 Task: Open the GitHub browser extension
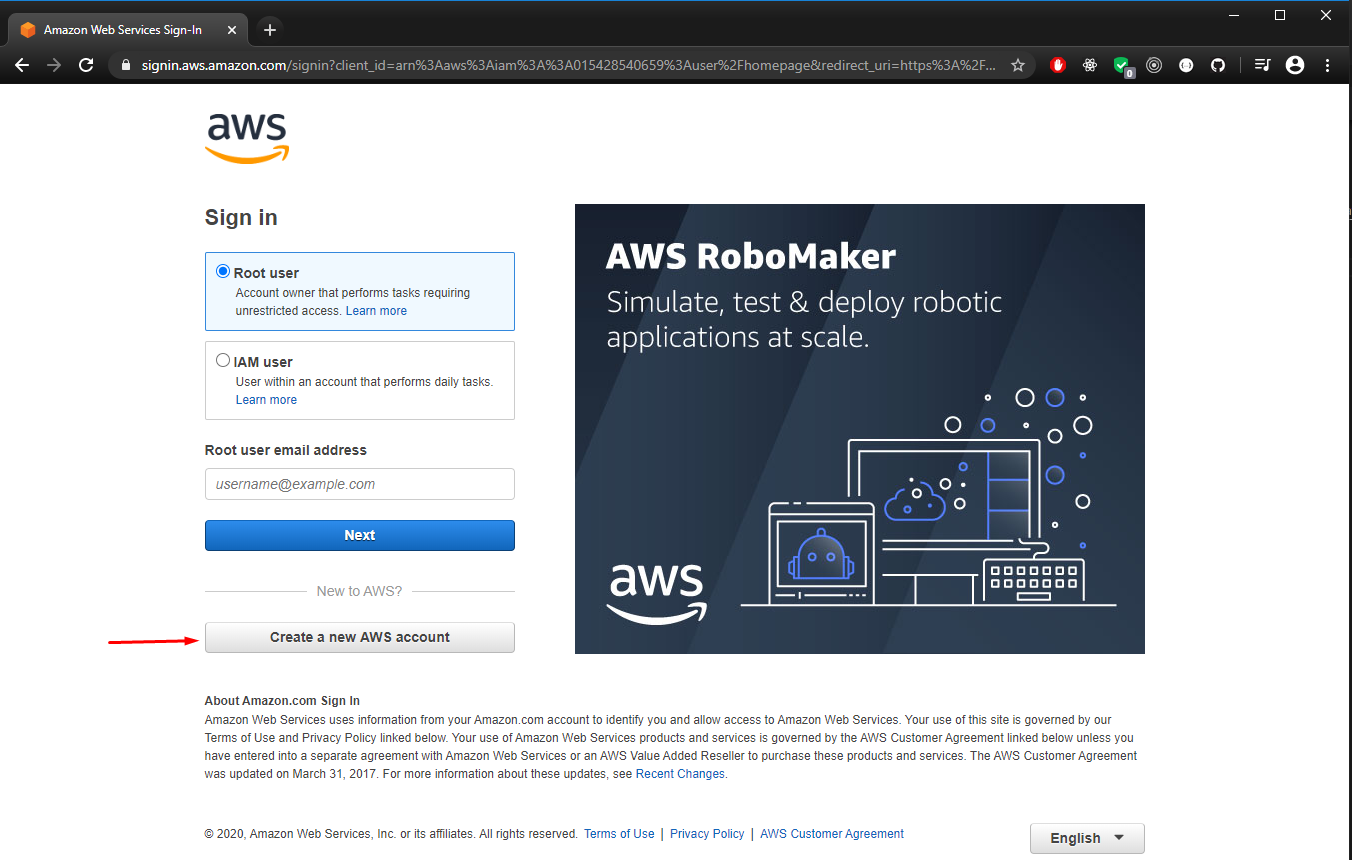(1218, 65)
